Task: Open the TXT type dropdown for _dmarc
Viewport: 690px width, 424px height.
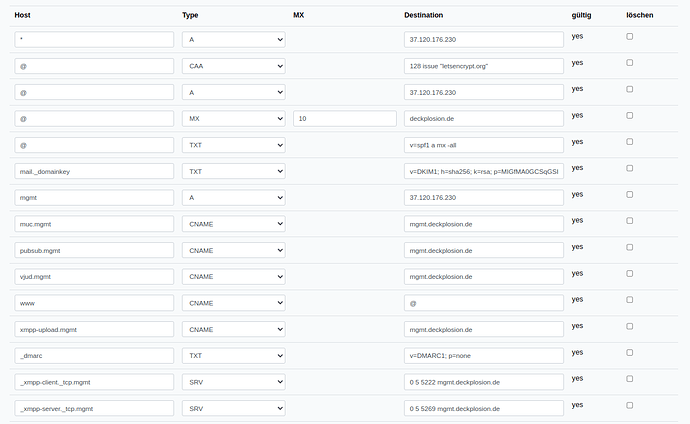Action: (234, 355)
